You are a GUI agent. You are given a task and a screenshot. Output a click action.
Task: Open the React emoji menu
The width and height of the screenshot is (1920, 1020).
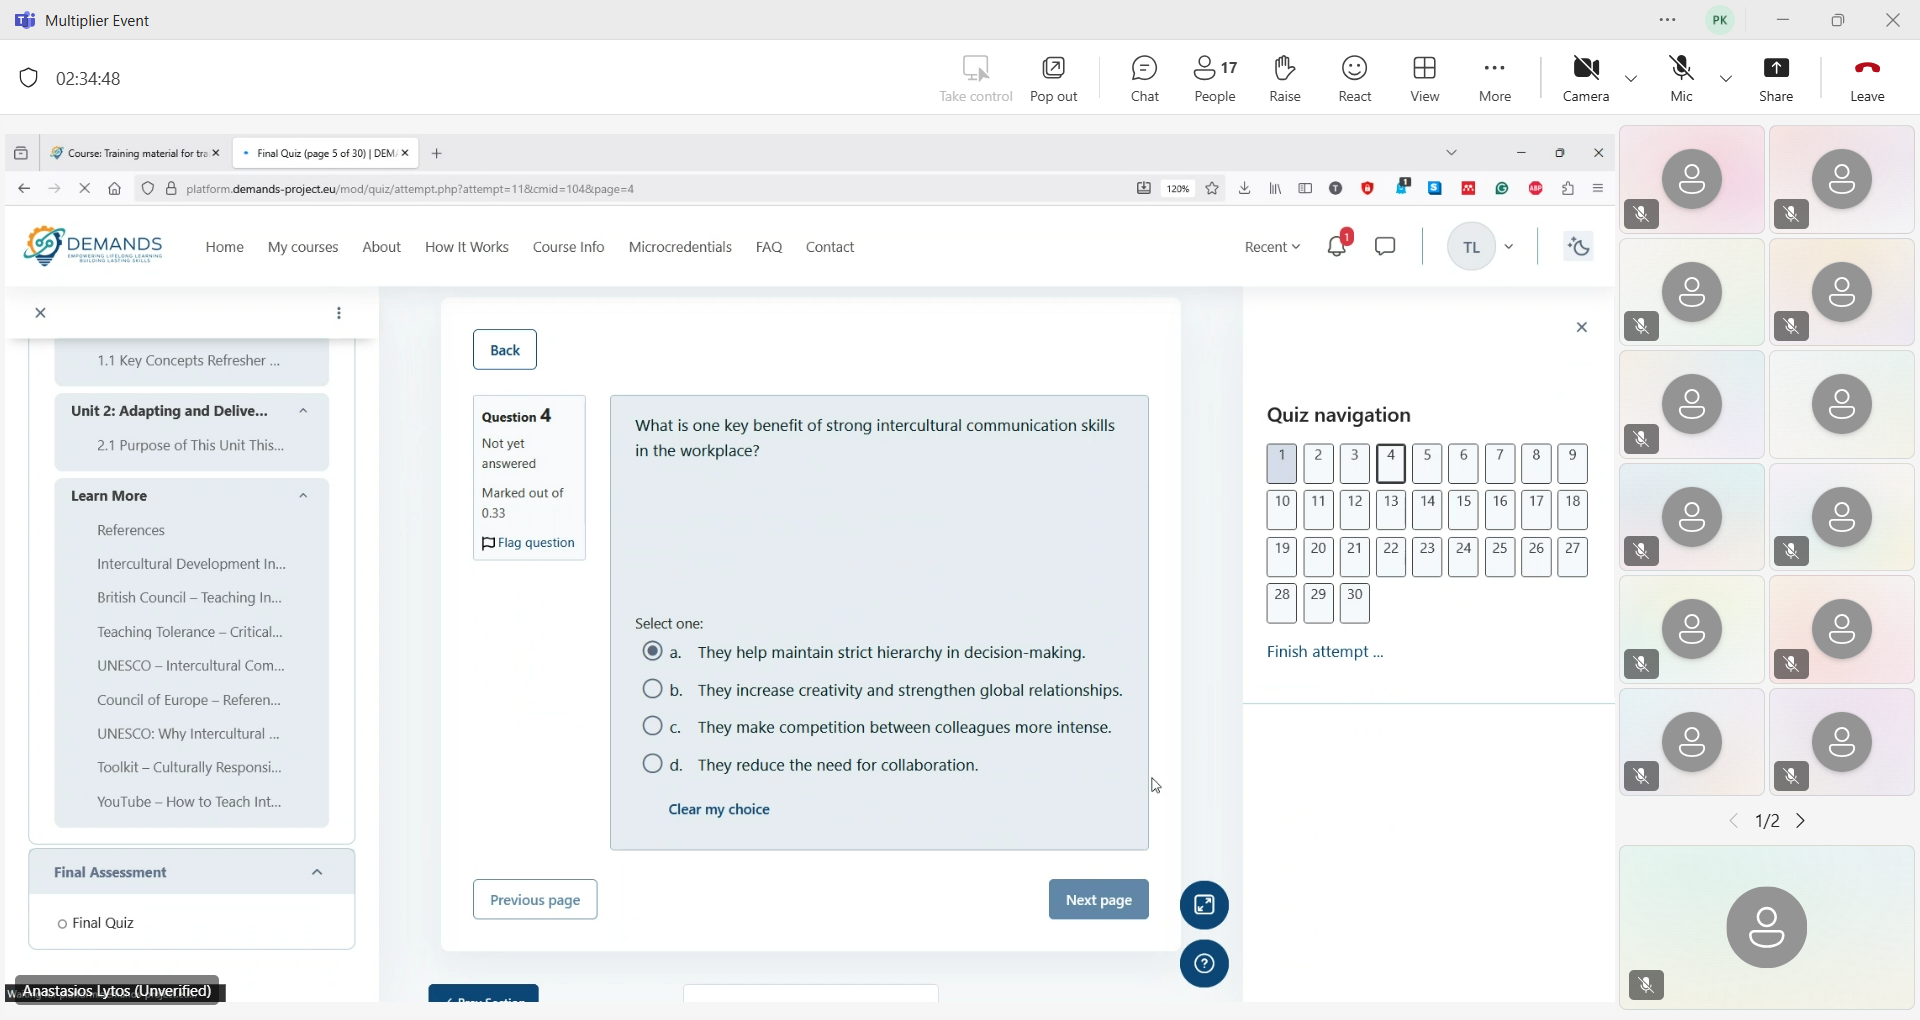[1355, 79]
